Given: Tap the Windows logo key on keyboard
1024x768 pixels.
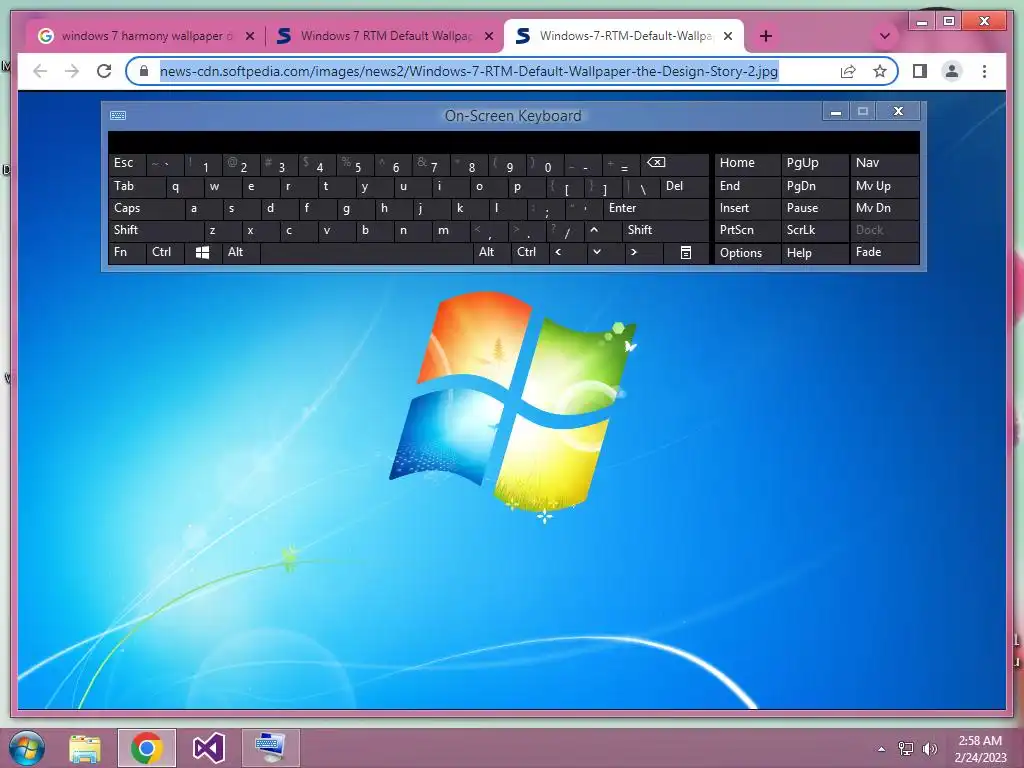Looking at the screenshot, I should click(x=202, y=253).
